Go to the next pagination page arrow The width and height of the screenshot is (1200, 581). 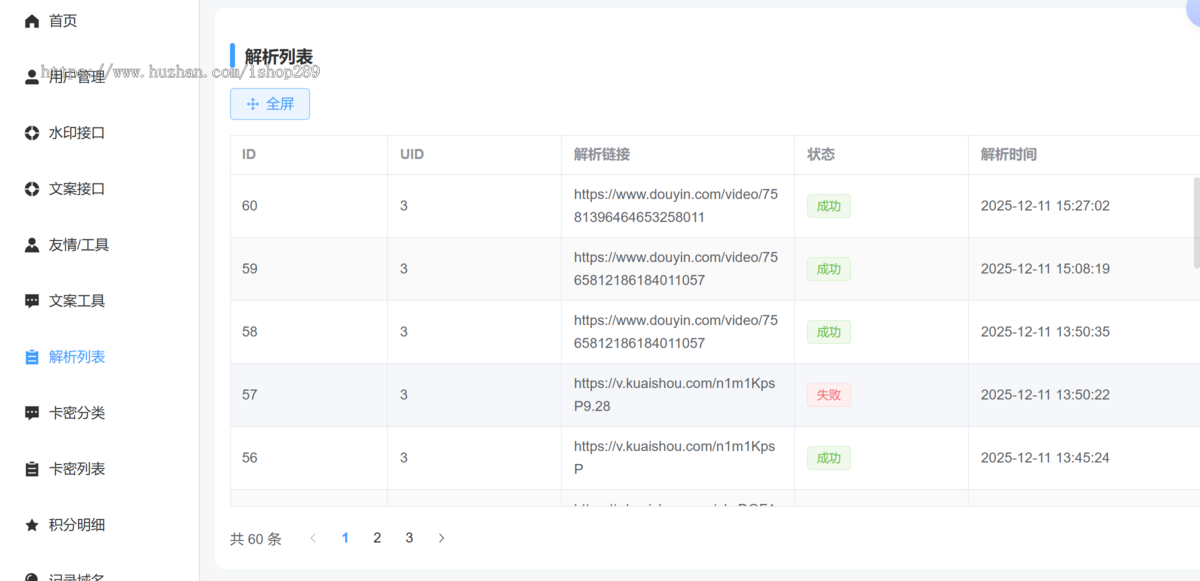point(441,538)
